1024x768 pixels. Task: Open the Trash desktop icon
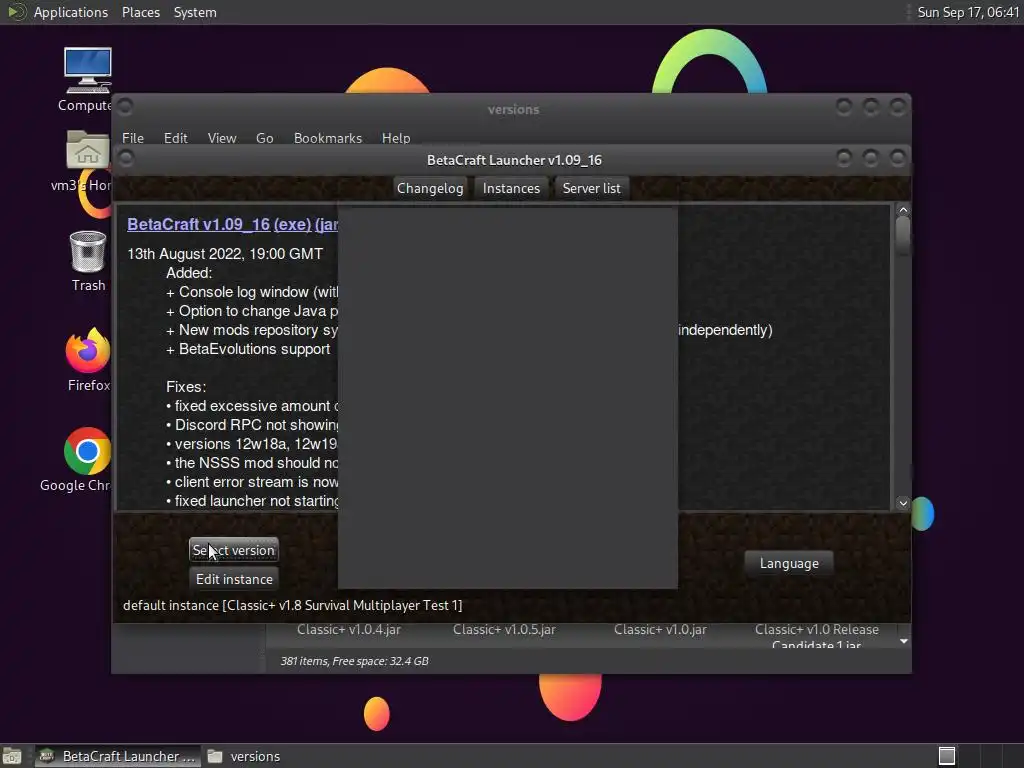point(88,251)
